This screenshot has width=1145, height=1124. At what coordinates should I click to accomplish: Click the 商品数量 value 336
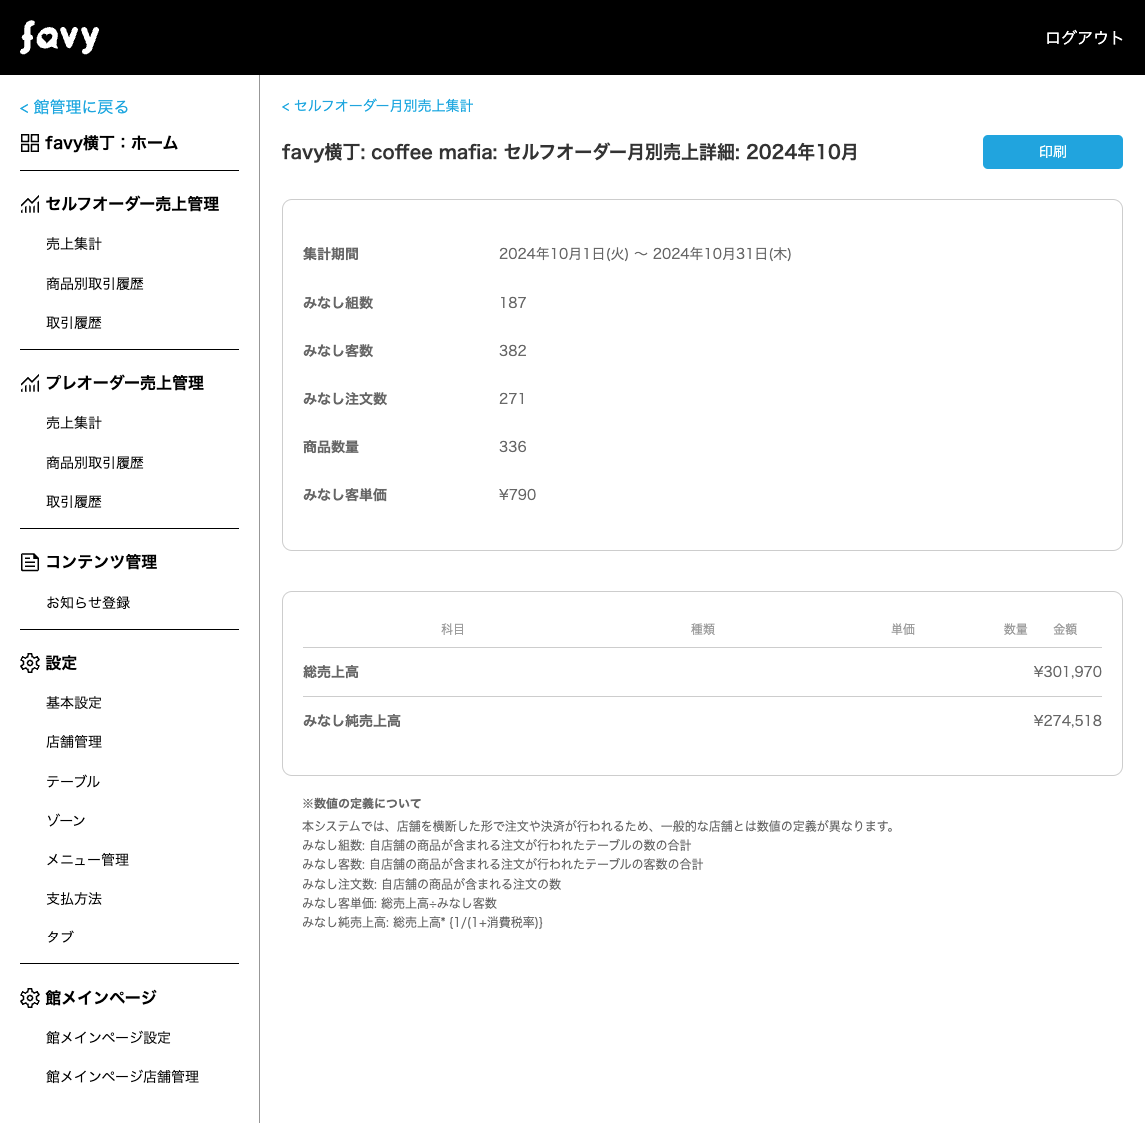point(513,447)
